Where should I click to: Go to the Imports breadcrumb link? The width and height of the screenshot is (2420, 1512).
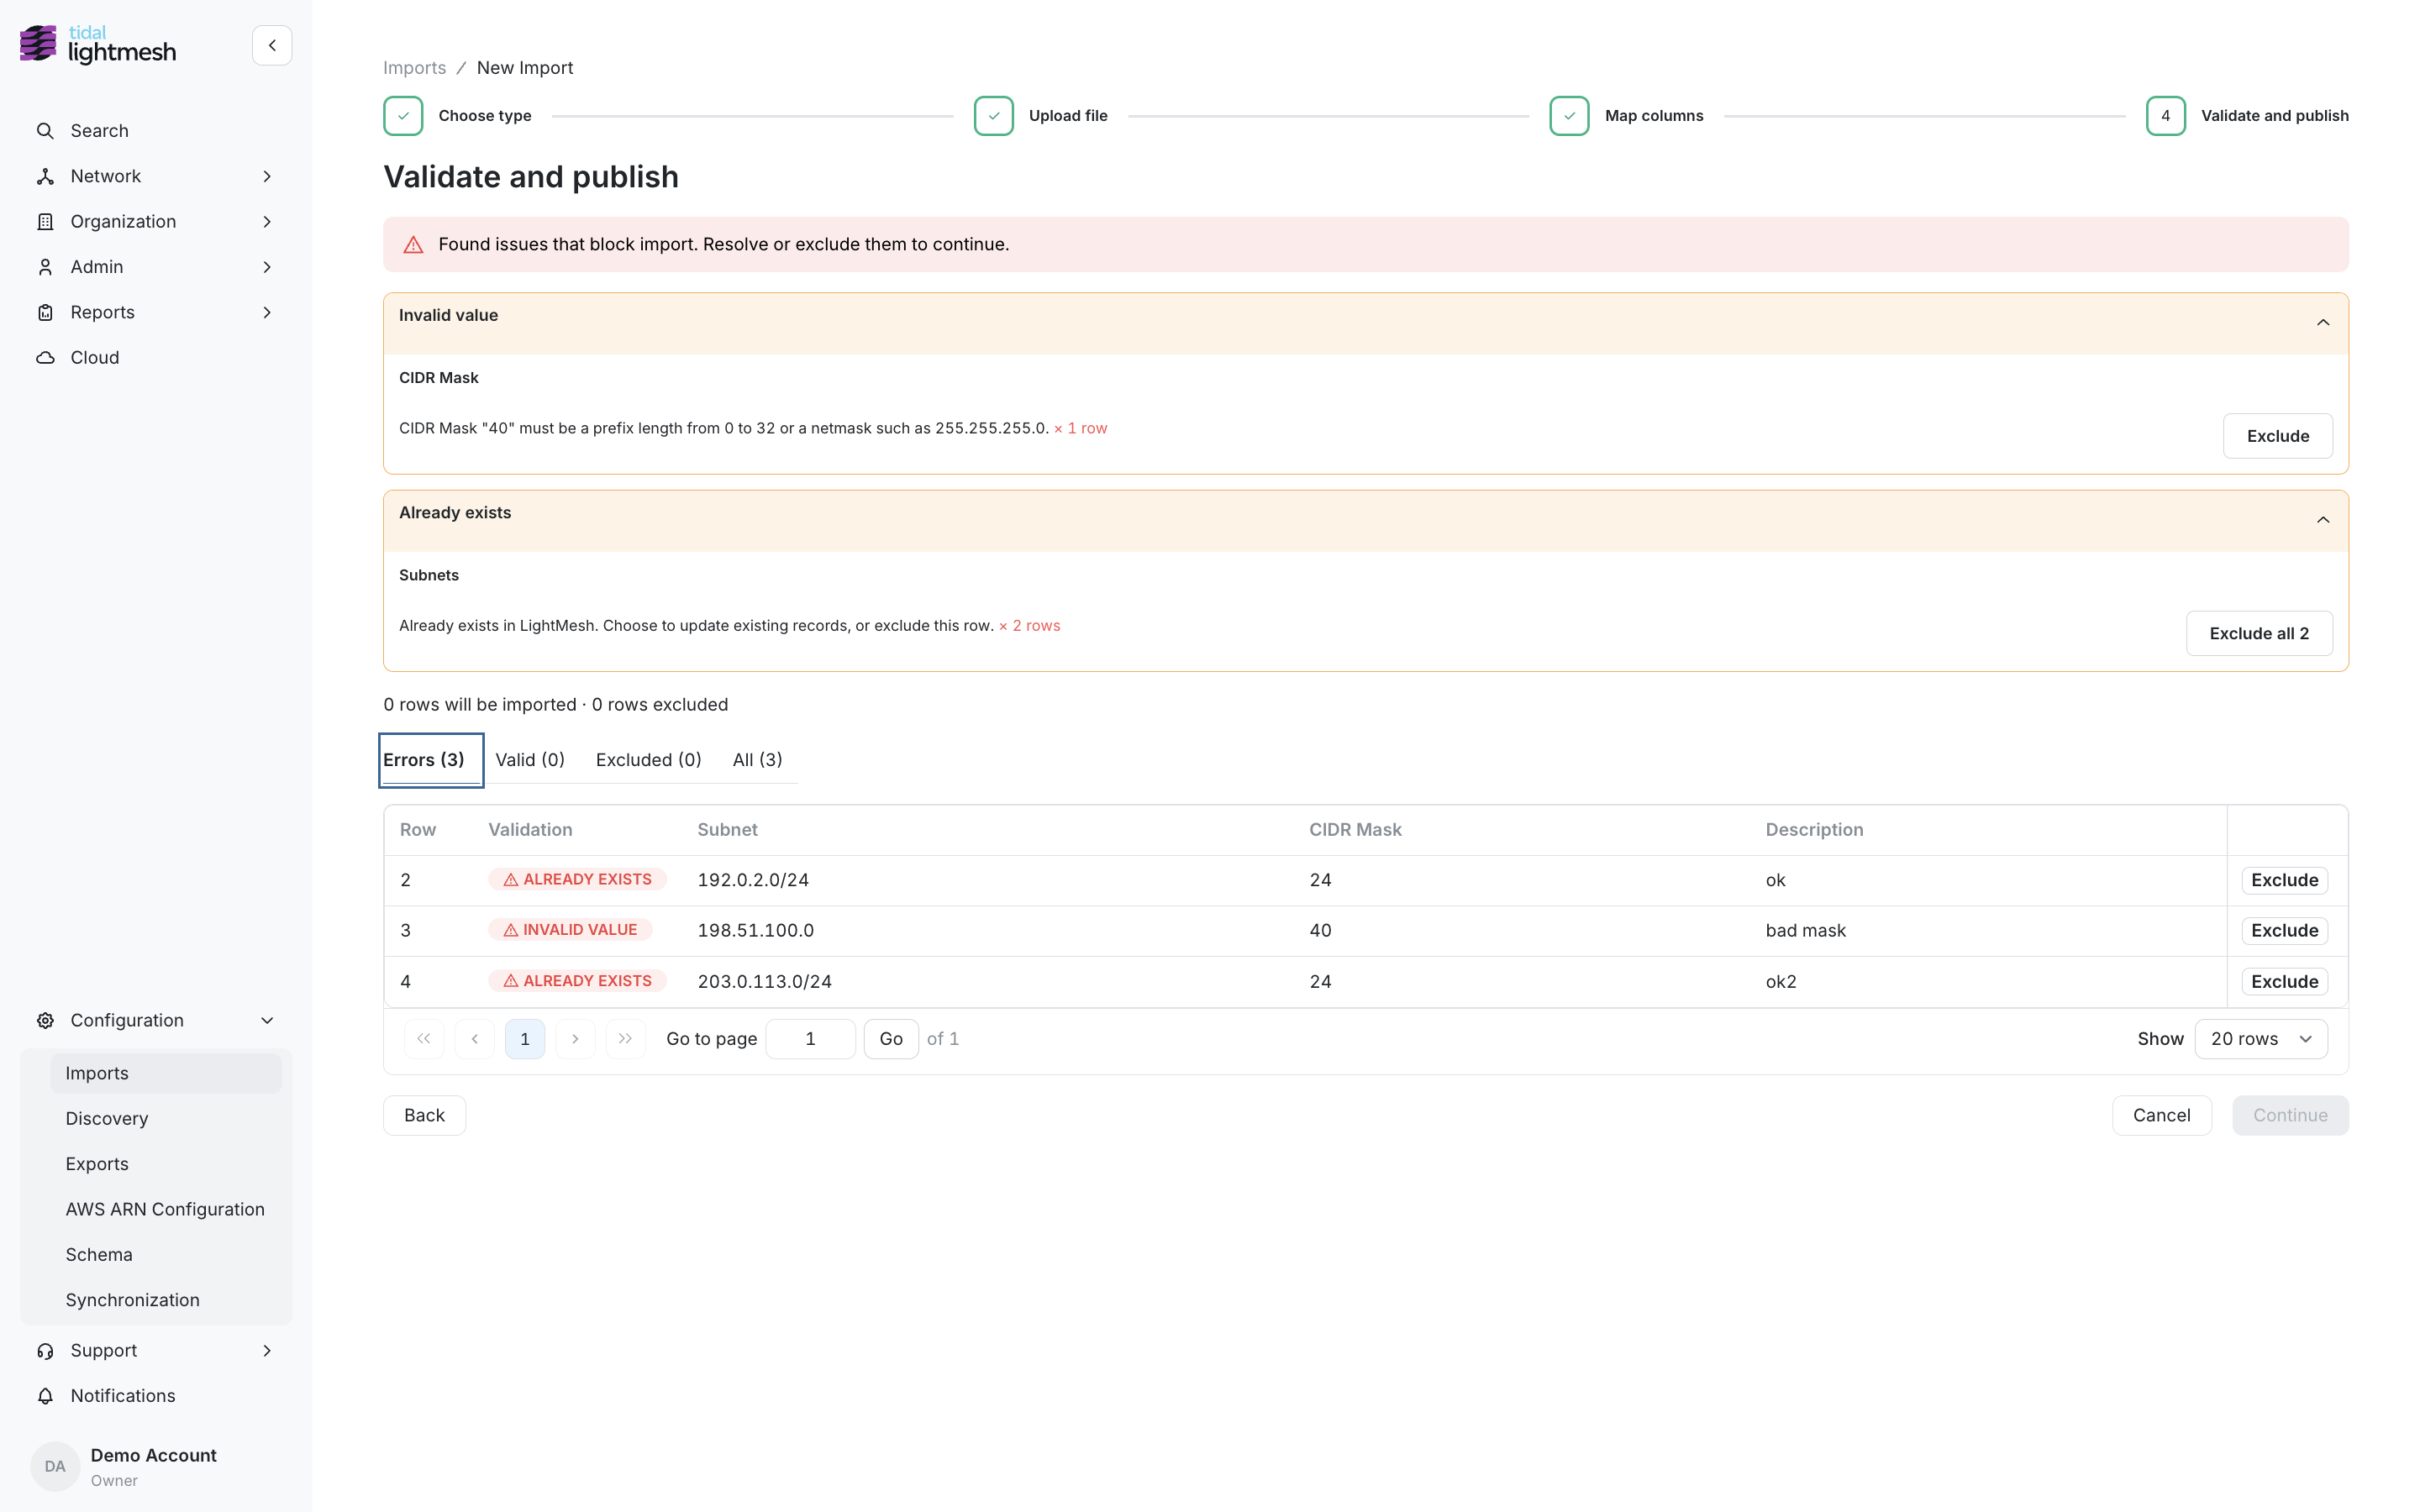[x=414, y=68]
